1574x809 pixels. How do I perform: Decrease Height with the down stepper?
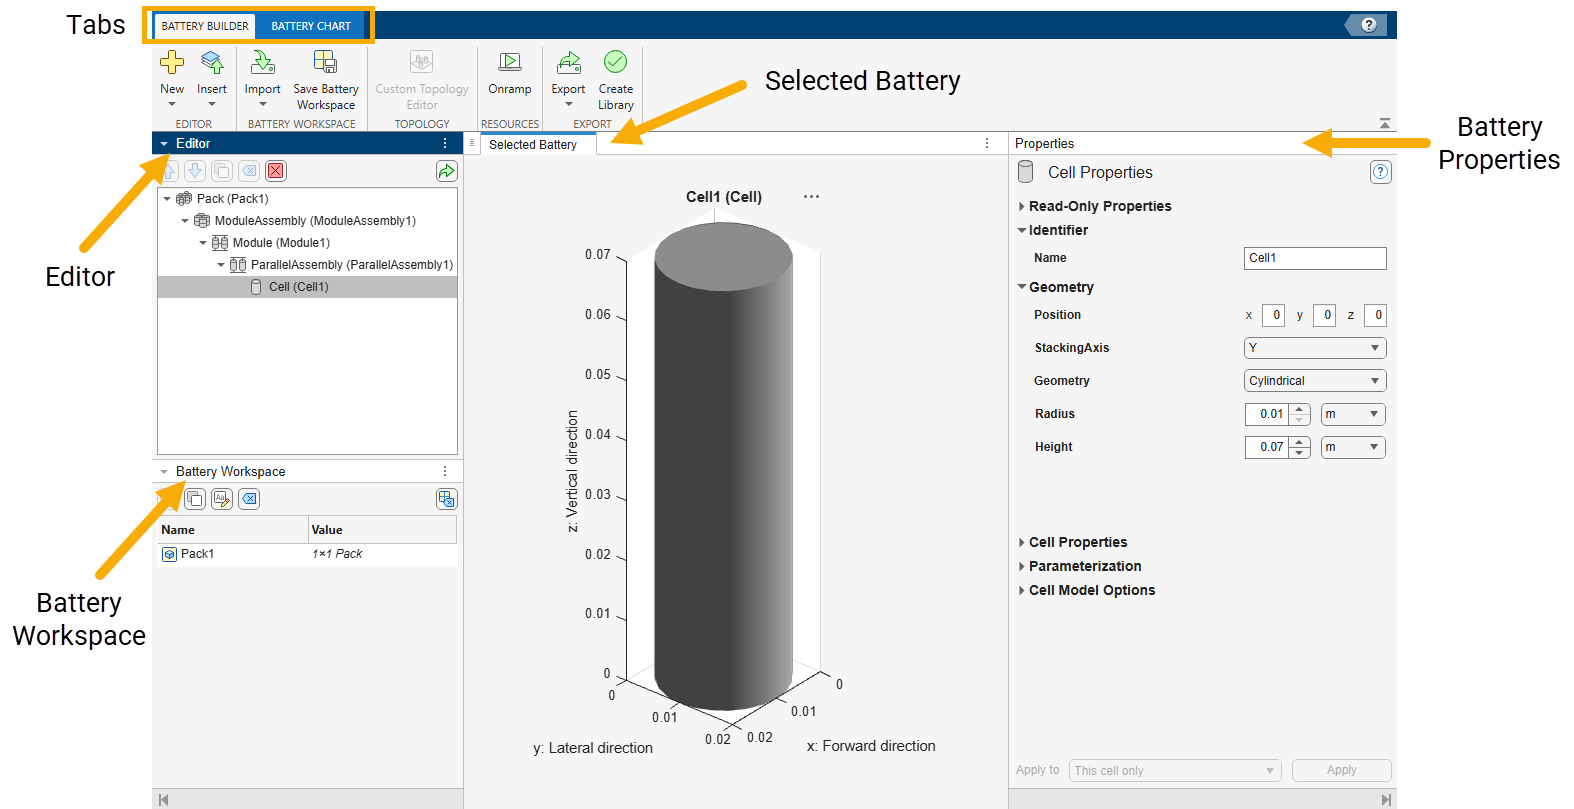pos(1299,452)
